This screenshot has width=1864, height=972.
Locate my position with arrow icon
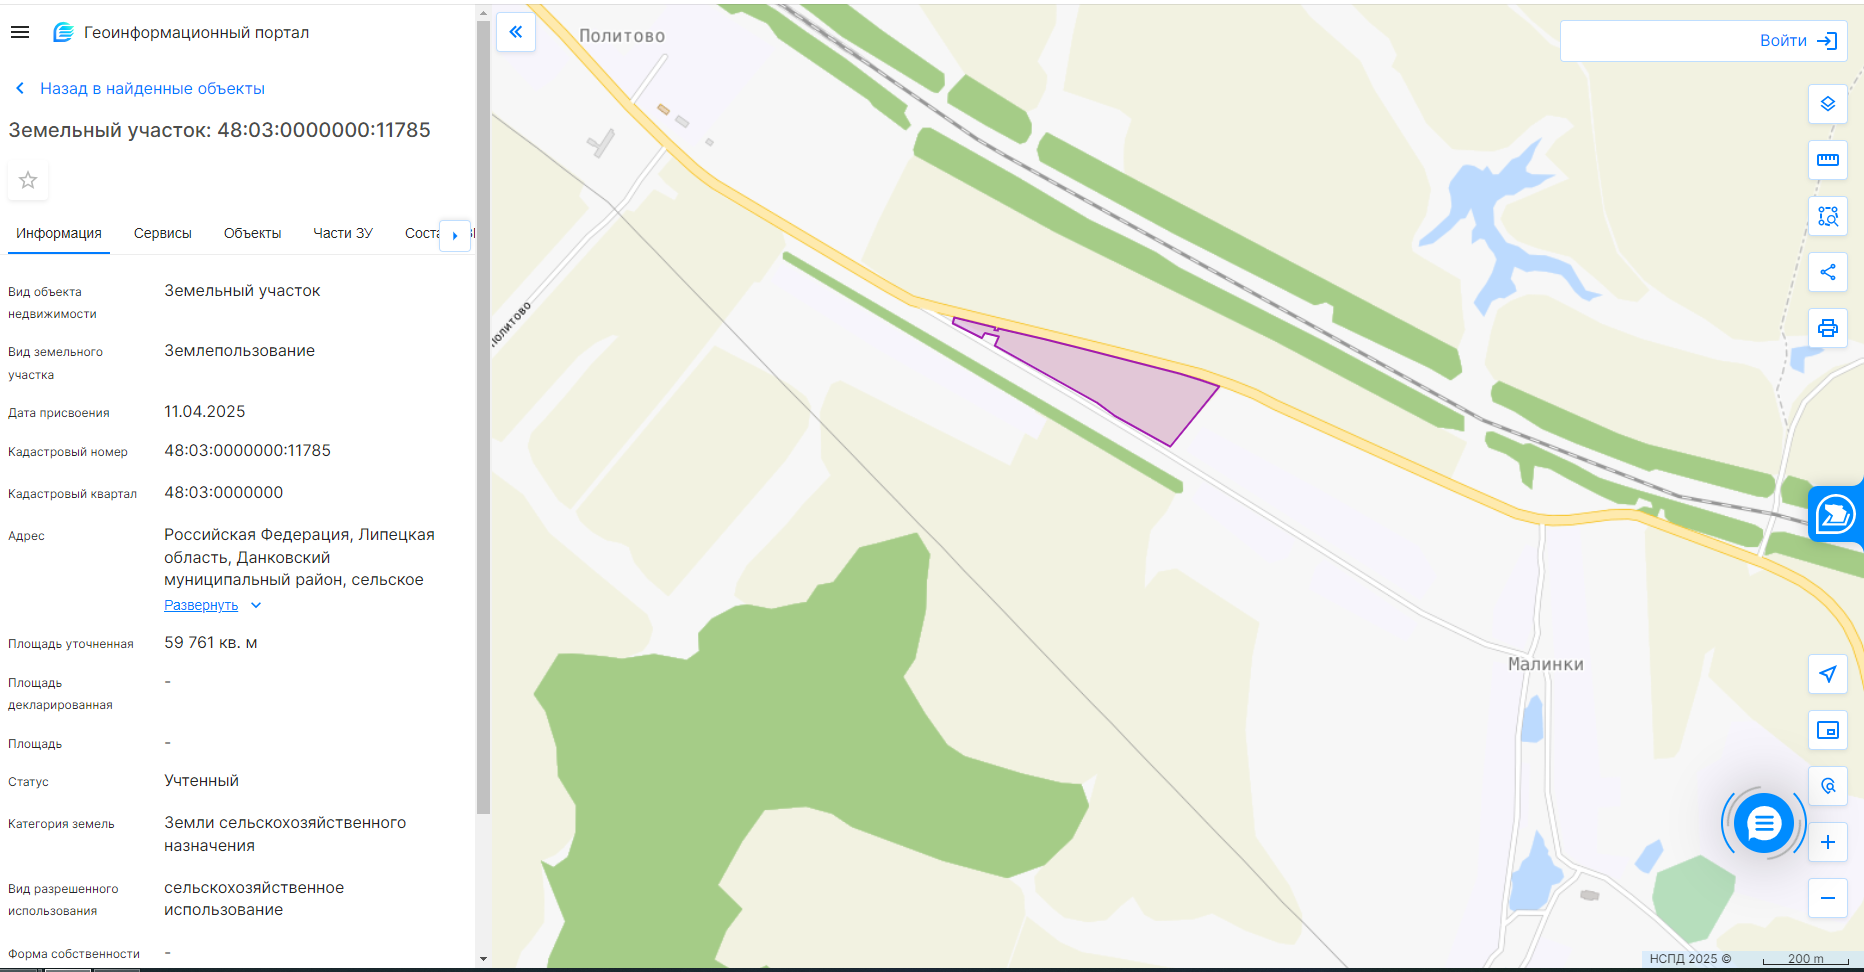click(x=1828, y=674)
